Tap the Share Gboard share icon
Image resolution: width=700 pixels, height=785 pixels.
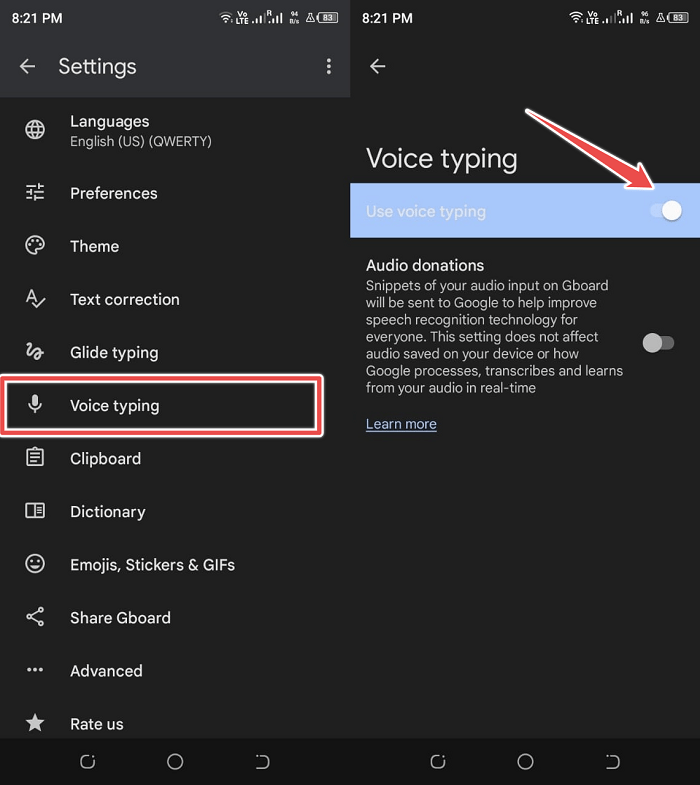[x=35, y=617]
